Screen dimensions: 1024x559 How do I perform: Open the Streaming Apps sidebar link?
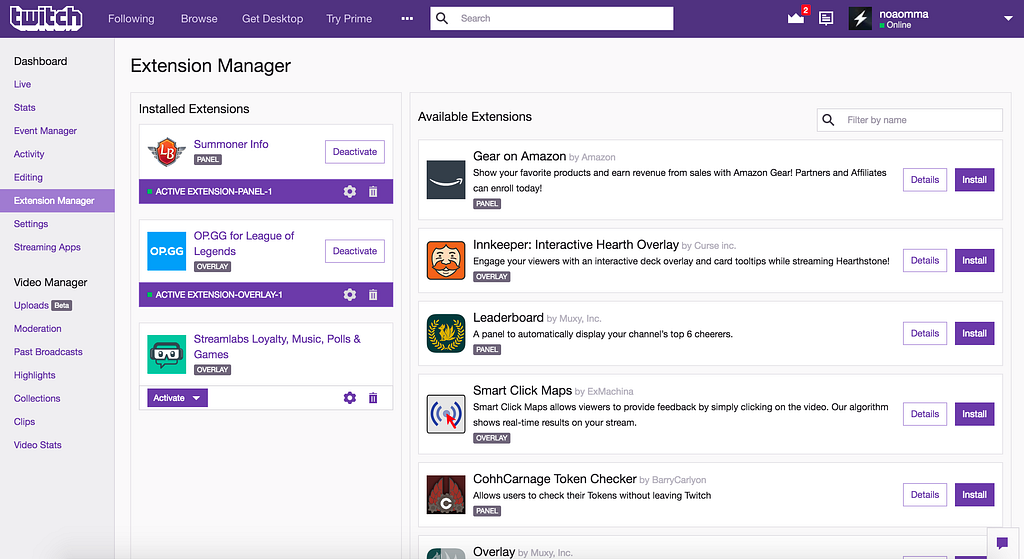(x=47, y=247)
